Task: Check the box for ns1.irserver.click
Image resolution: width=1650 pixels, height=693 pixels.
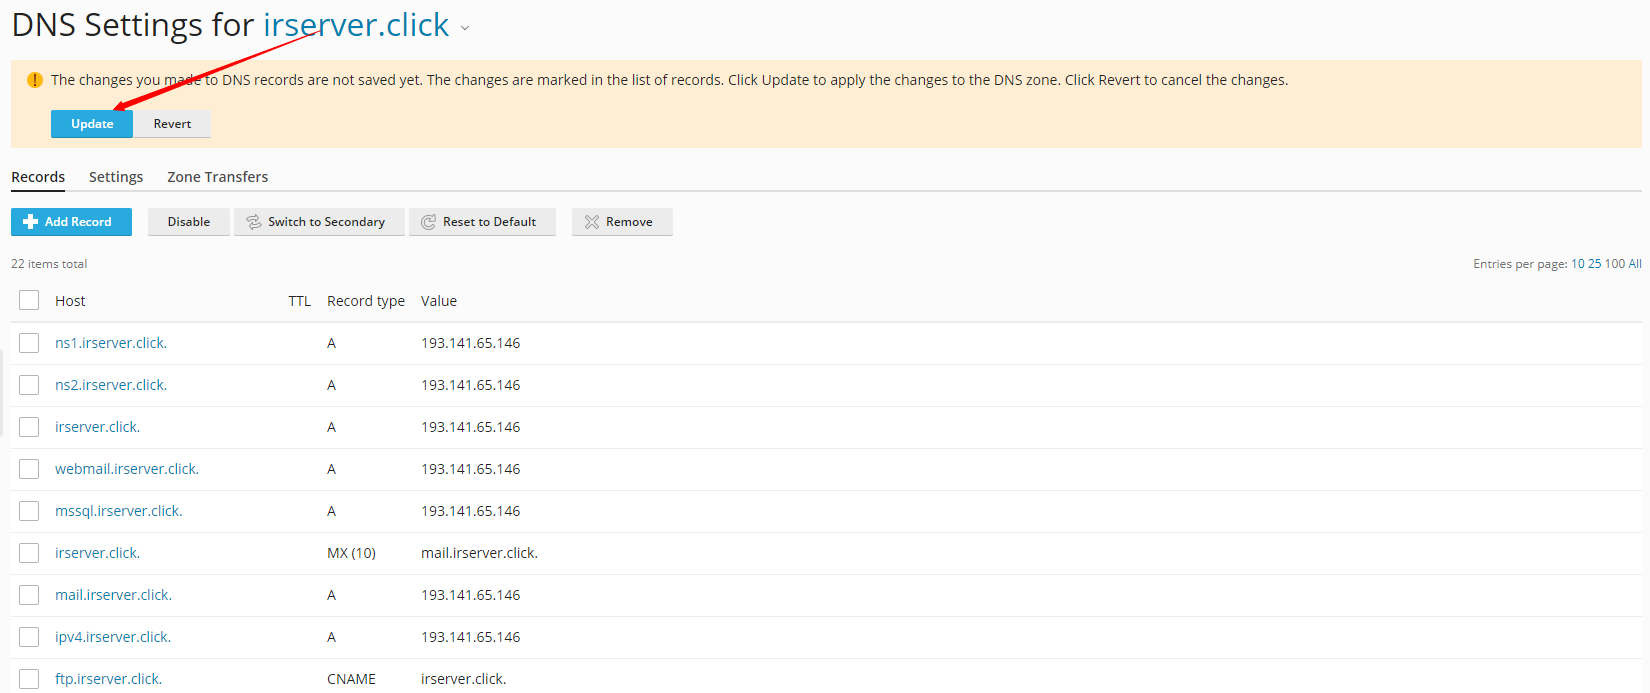Action: 29,343
